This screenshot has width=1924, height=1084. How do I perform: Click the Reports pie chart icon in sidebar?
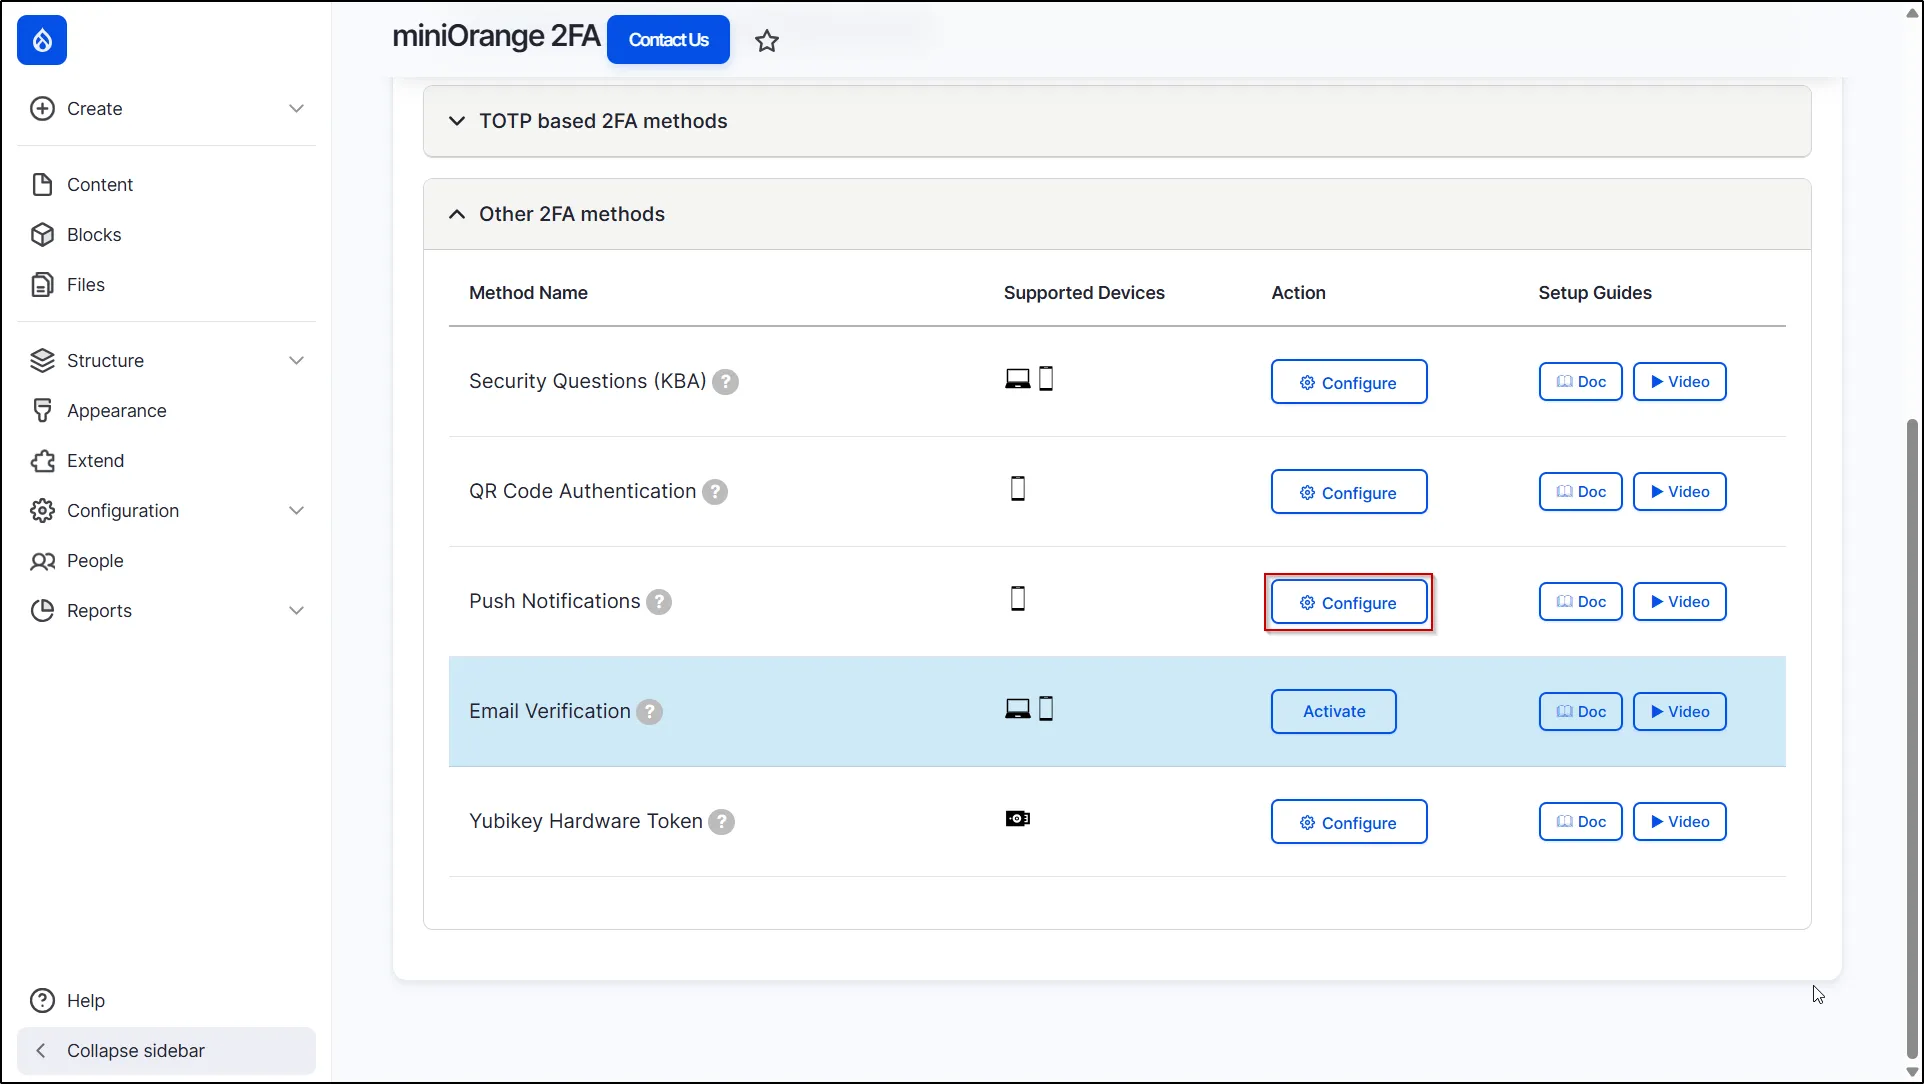pos(42,611)
